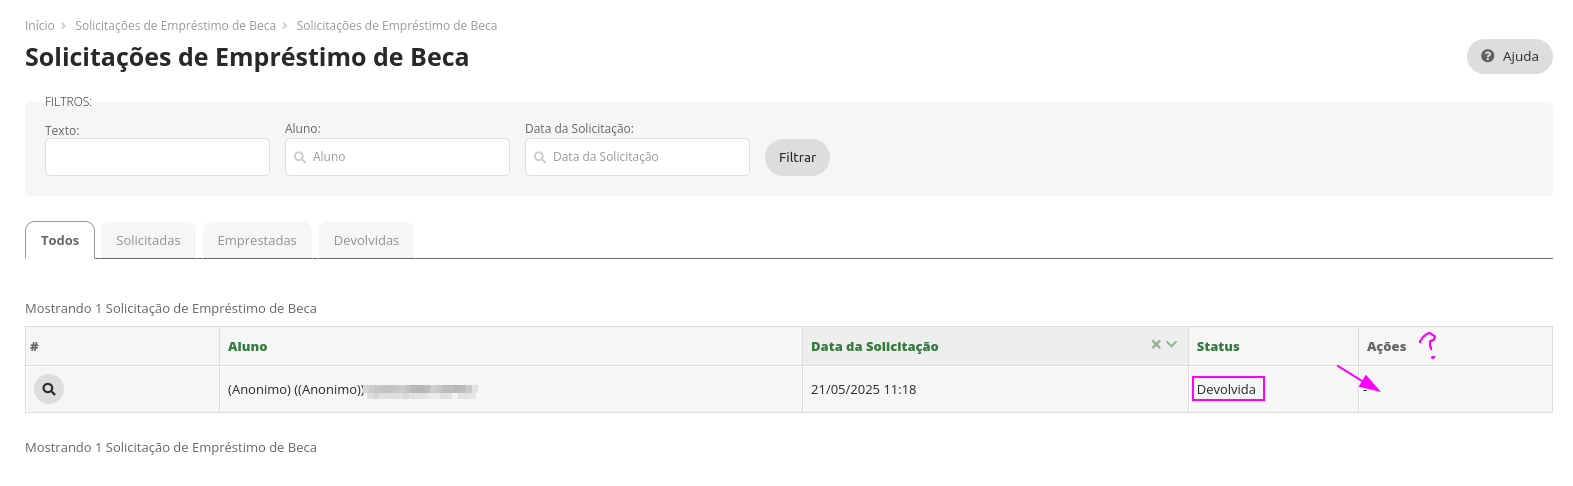
Task: Select the Emprestadas tab
Action: pos(257,240)
